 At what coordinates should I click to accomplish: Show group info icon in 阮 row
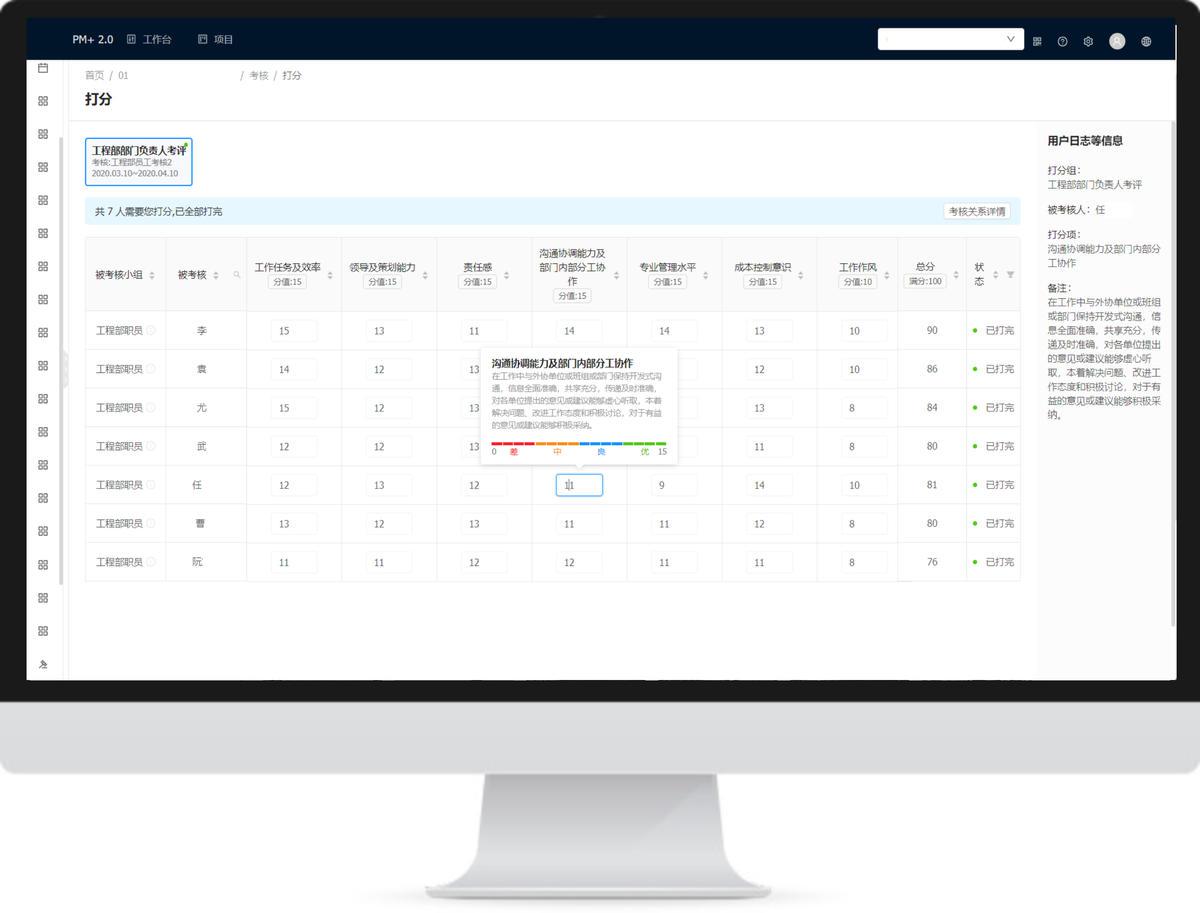pos(151,562)
